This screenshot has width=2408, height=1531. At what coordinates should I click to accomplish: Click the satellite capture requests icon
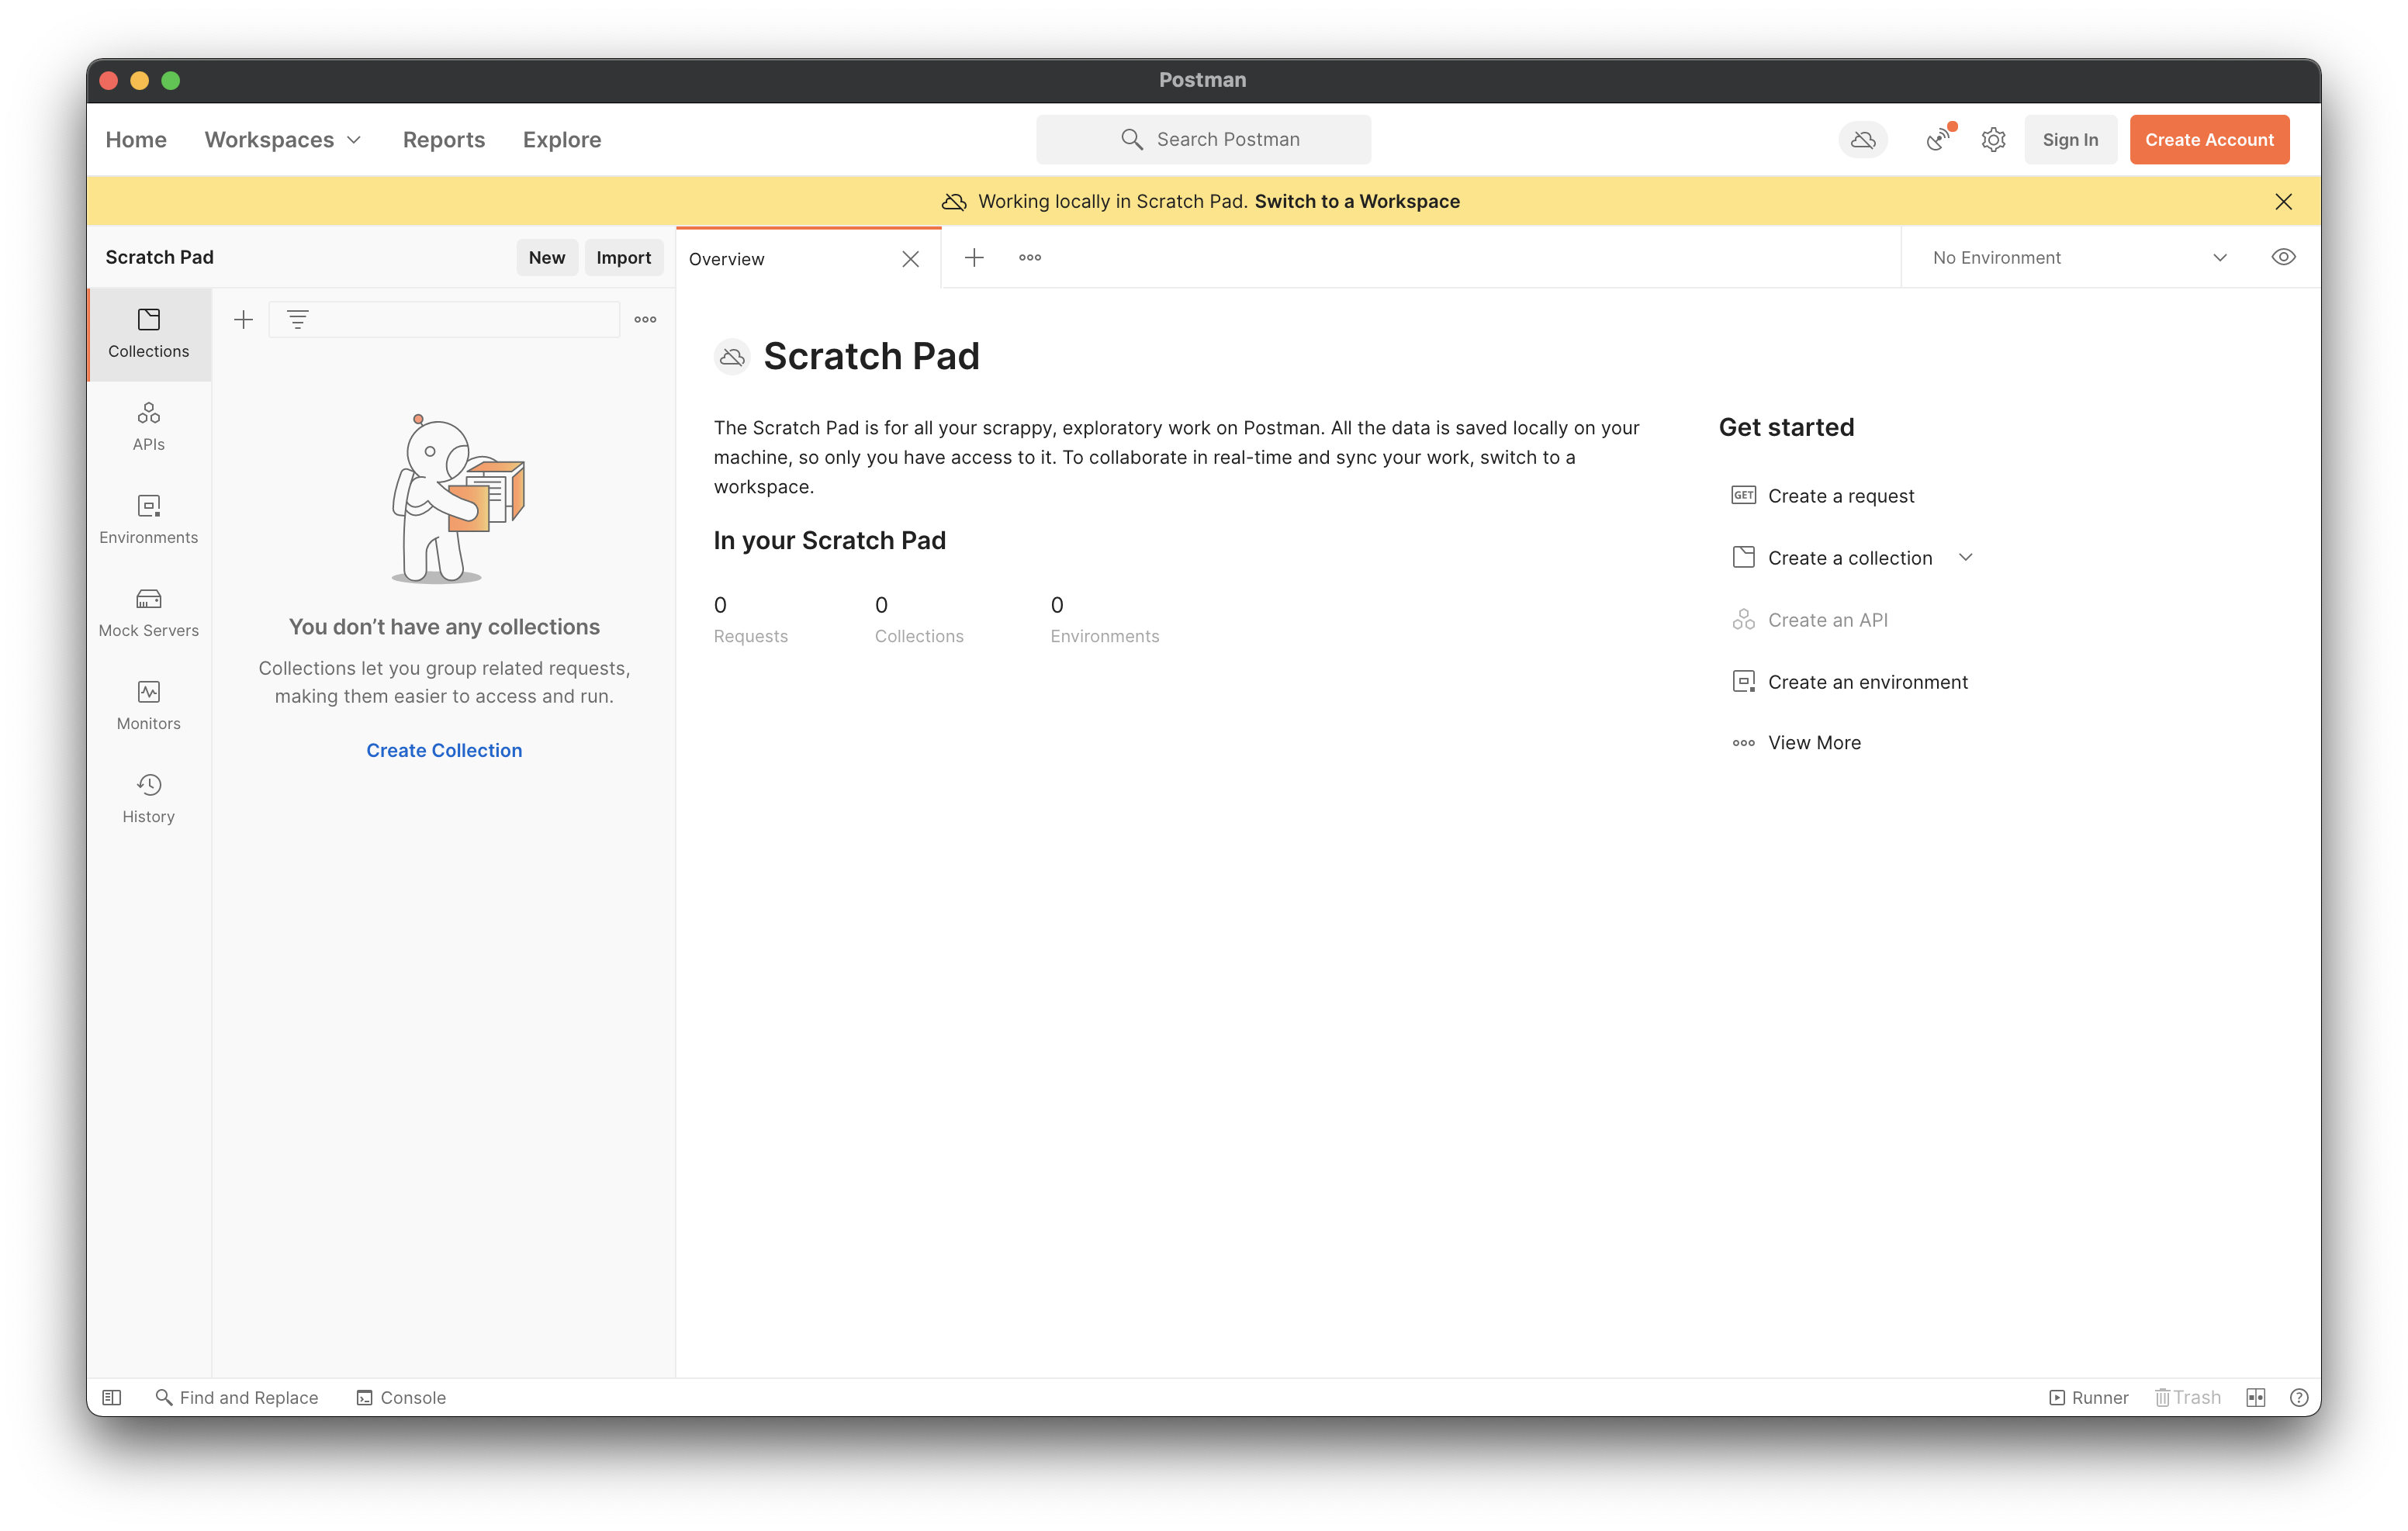point(1938,140)
